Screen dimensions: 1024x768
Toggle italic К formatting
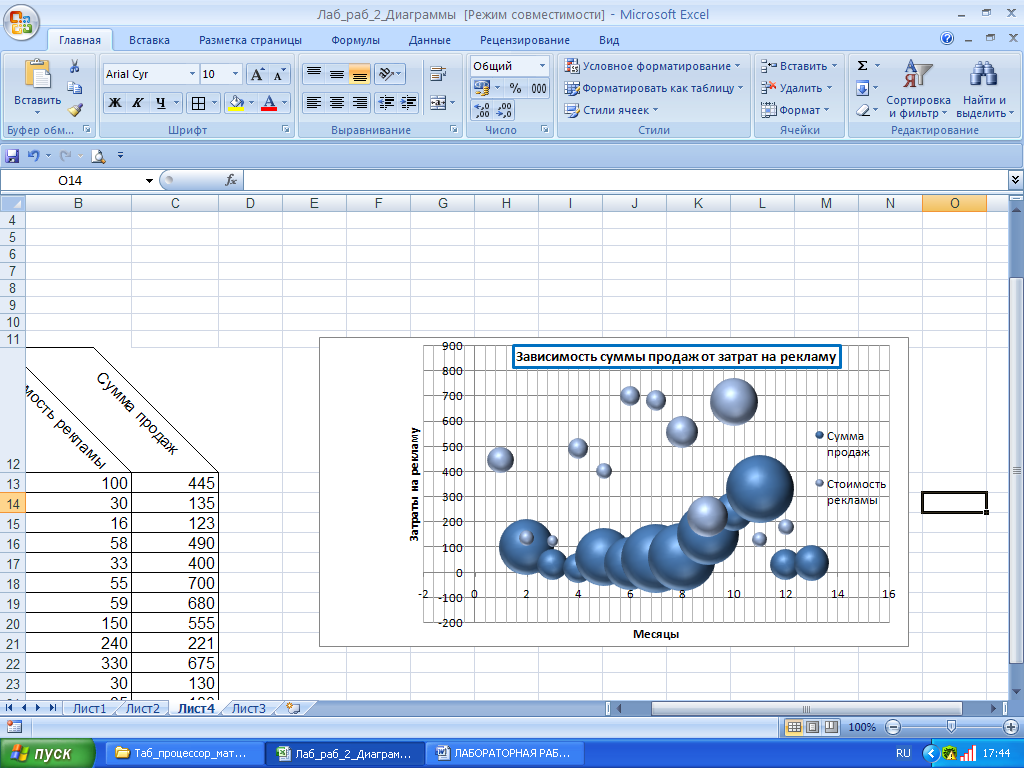(138, 103)
